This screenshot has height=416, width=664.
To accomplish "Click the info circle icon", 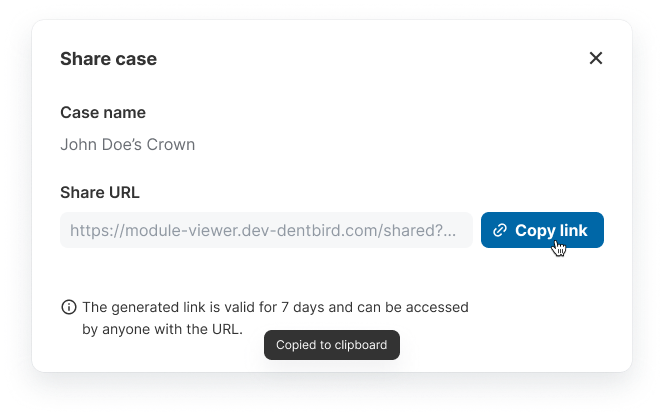I will click(x=69, y=307).
